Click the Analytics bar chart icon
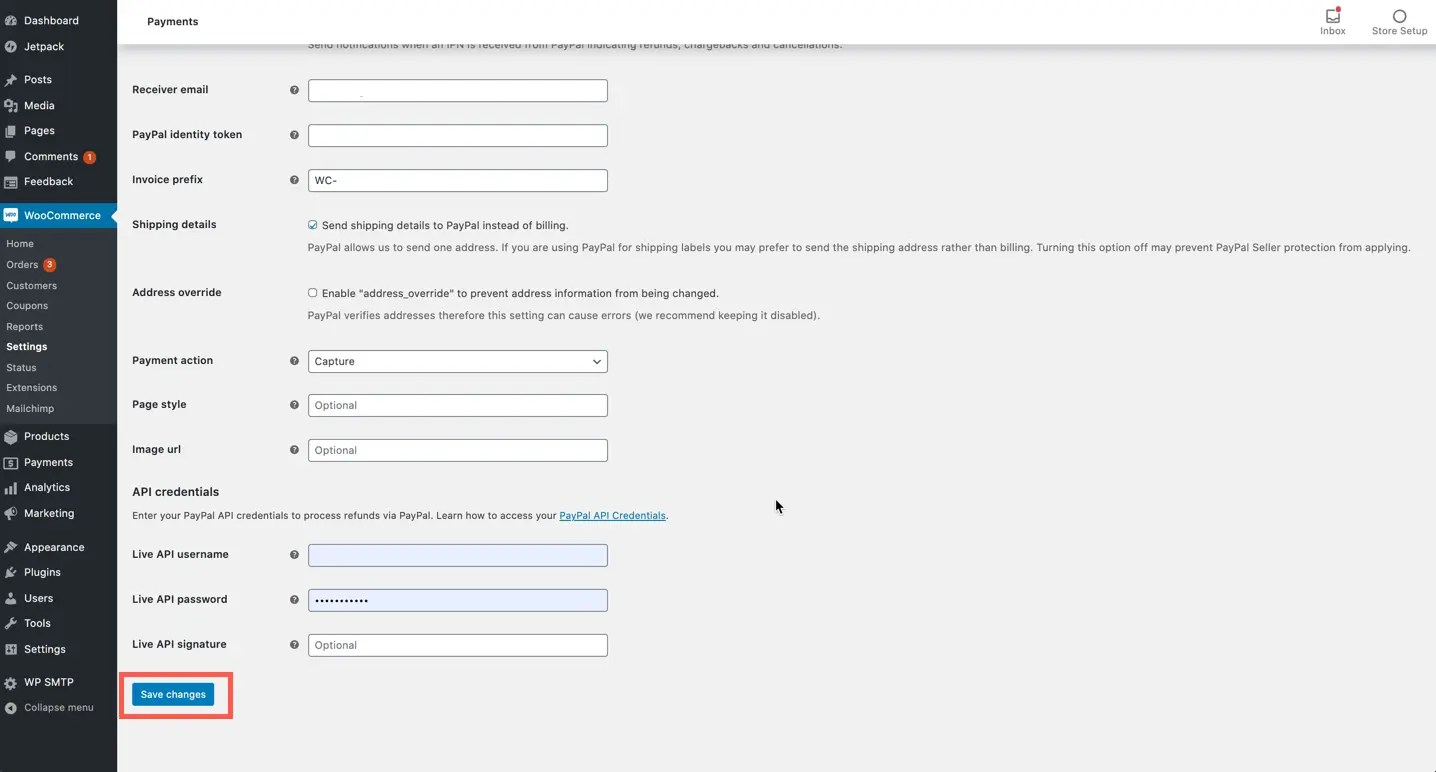Screen dimensions: 1436x772 pos(11,488)
